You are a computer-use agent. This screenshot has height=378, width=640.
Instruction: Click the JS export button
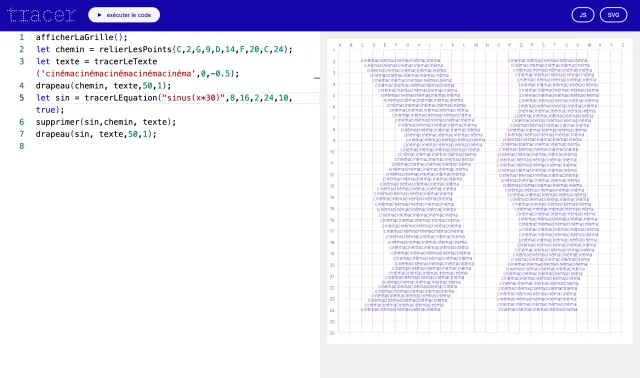click(x=583, y=15)
